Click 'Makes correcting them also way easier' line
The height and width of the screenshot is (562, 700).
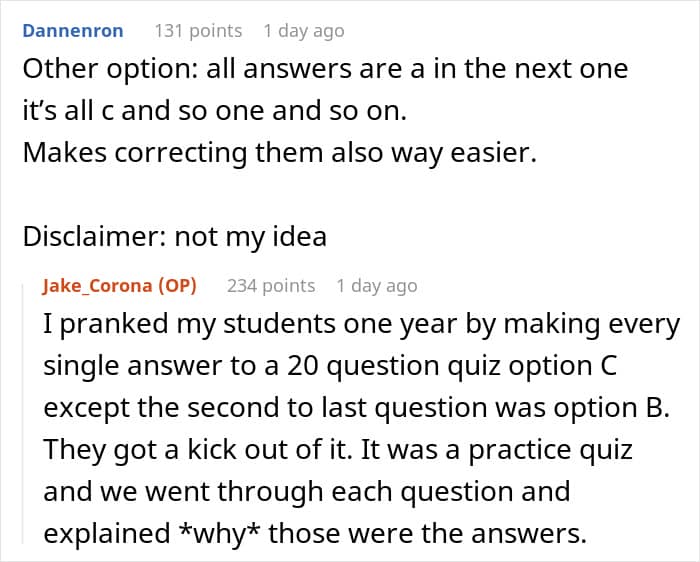[279, 153]
